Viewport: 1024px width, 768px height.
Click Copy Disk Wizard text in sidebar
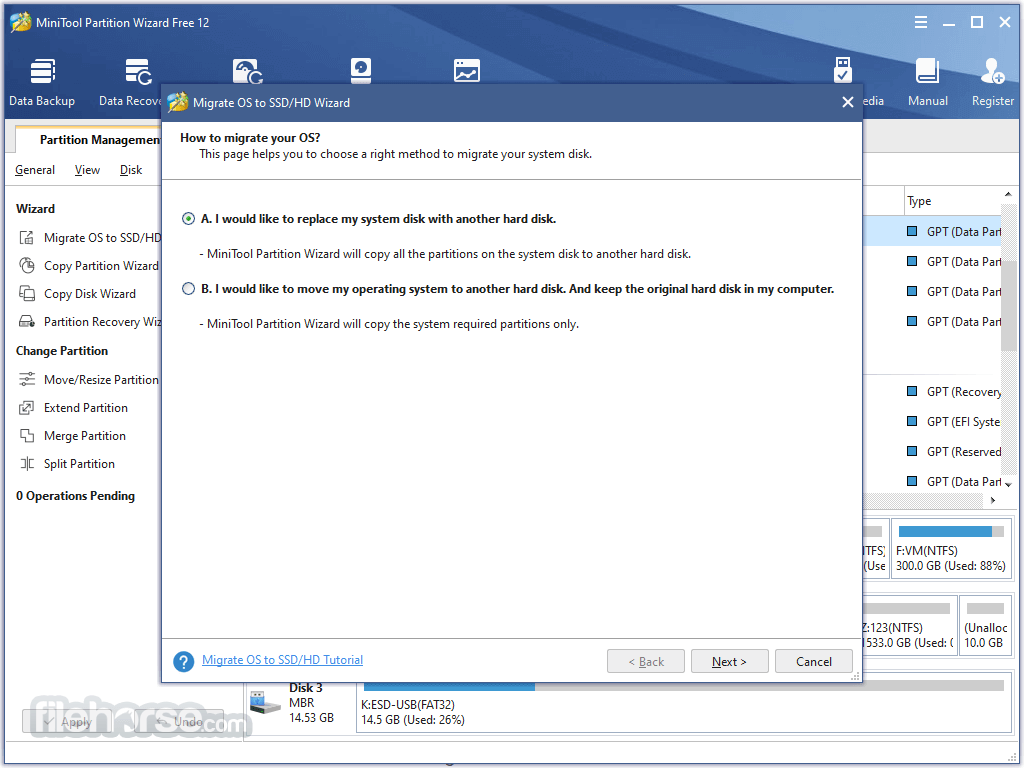pyautogui.click(x=89, y=294)
